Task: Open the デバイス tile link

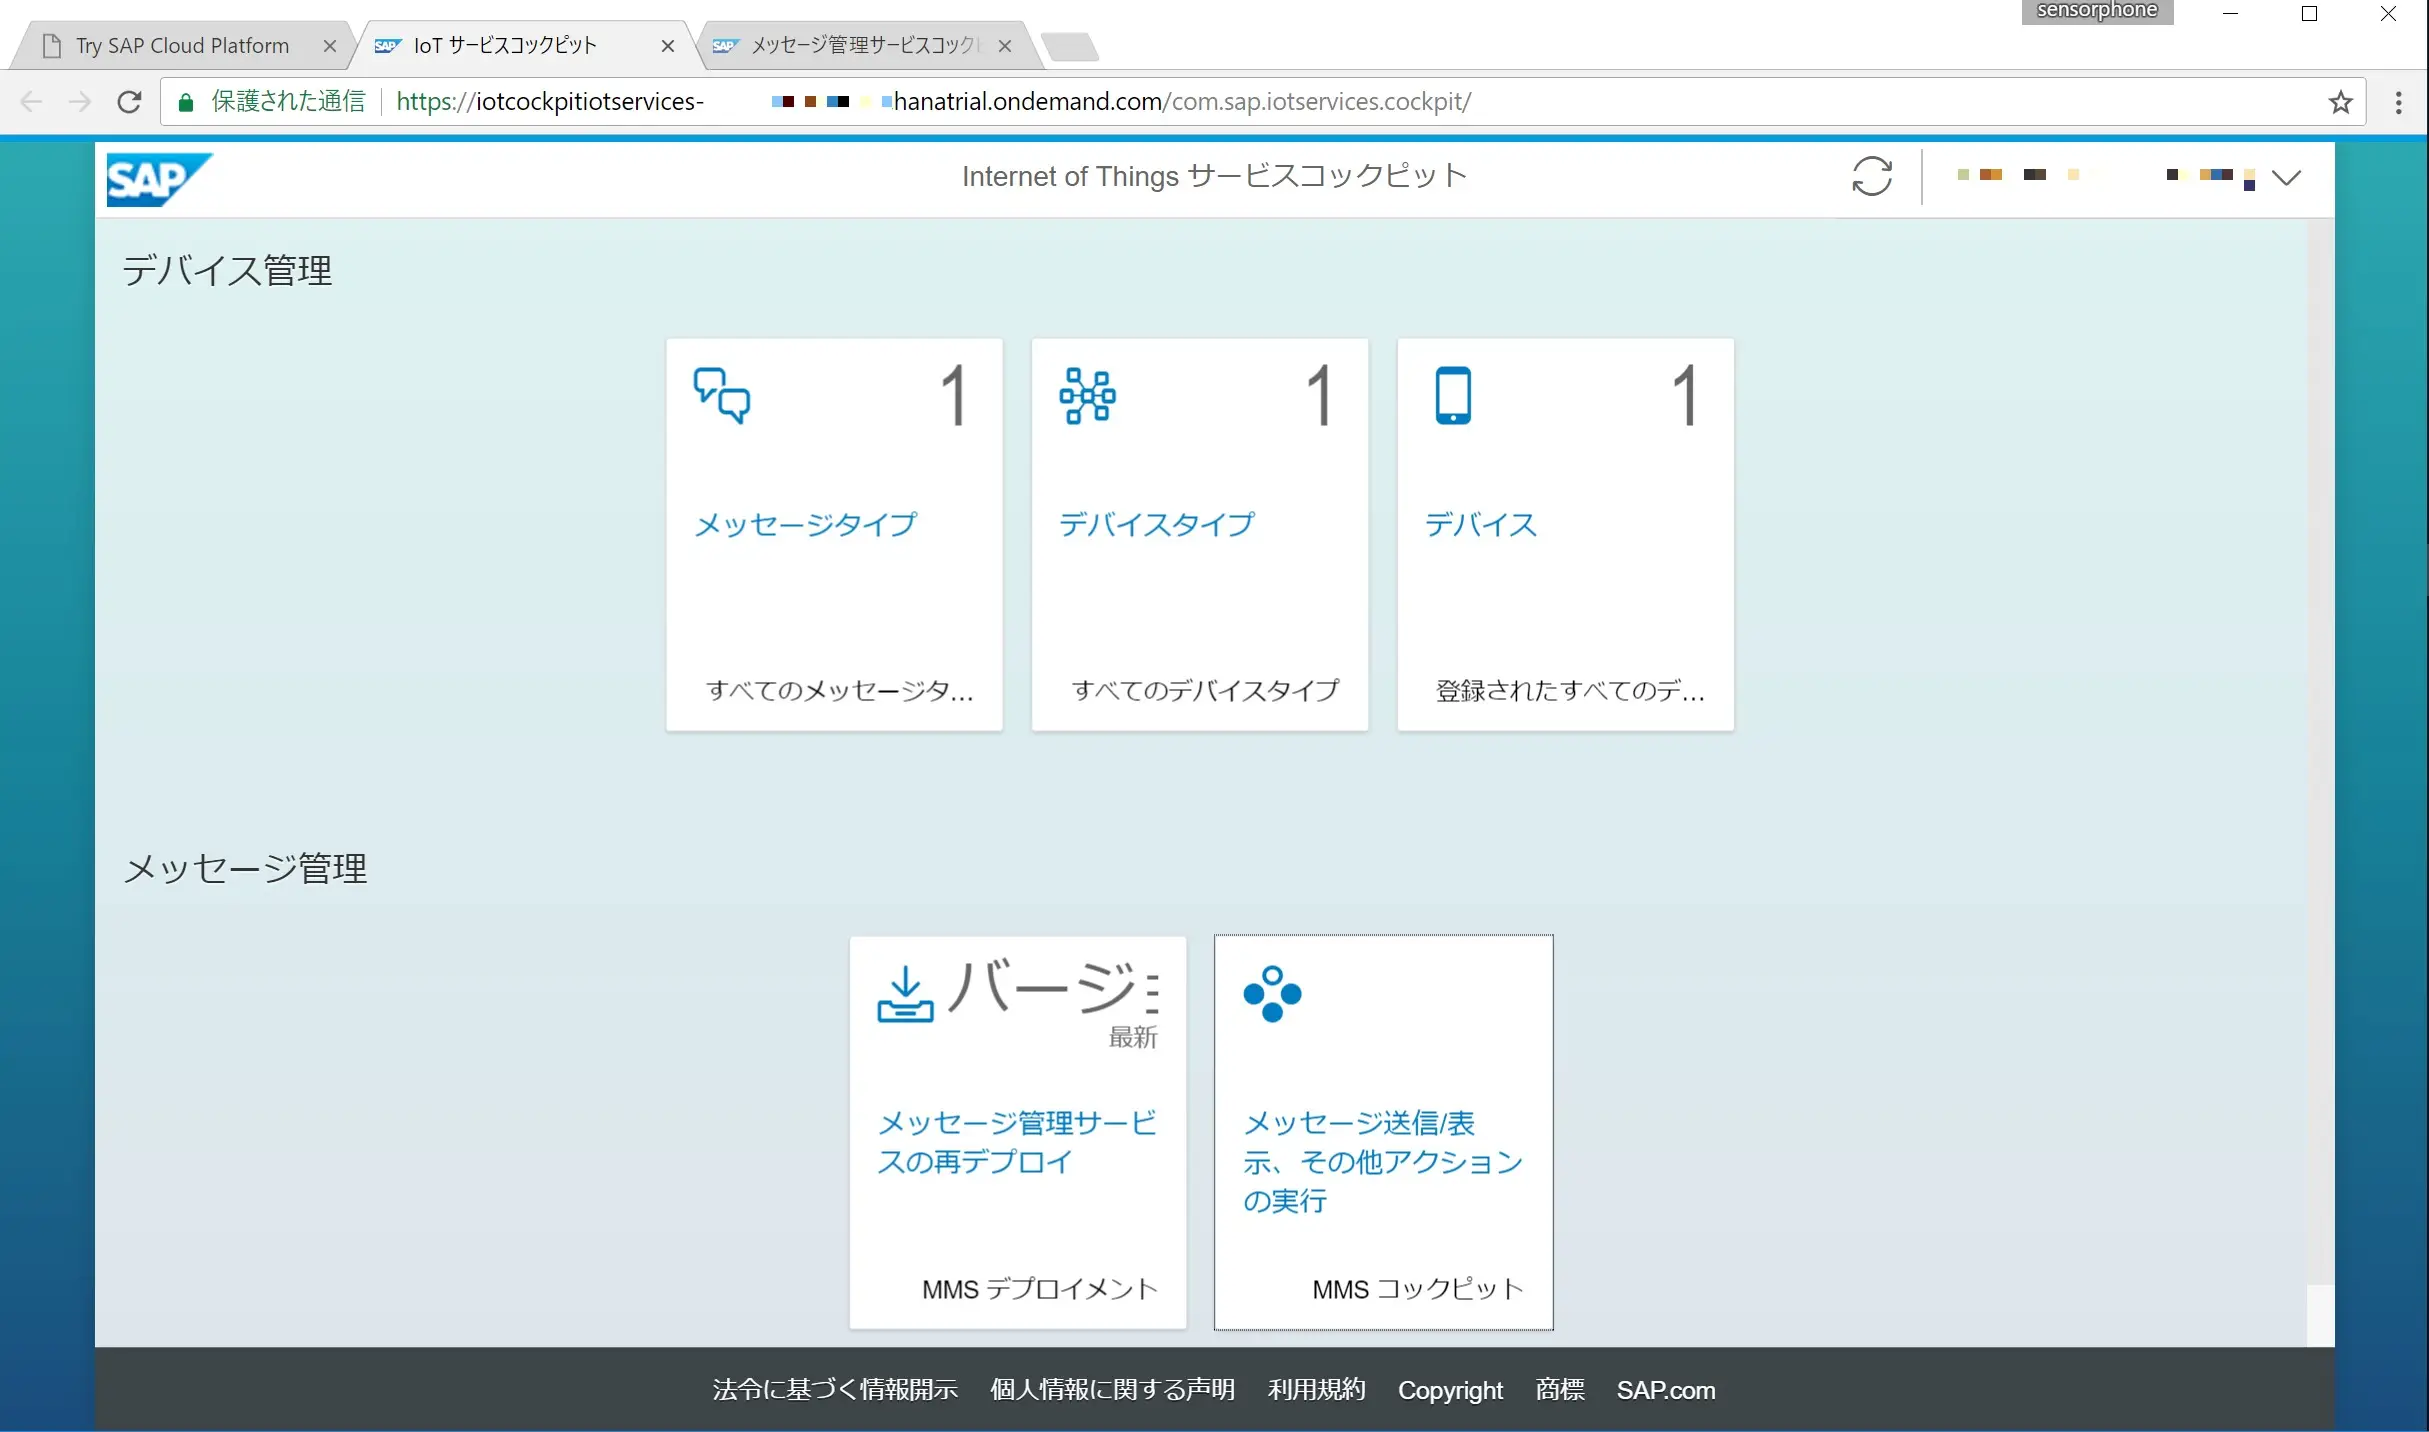Action: pyautogui.click(x=1481, y=525)
